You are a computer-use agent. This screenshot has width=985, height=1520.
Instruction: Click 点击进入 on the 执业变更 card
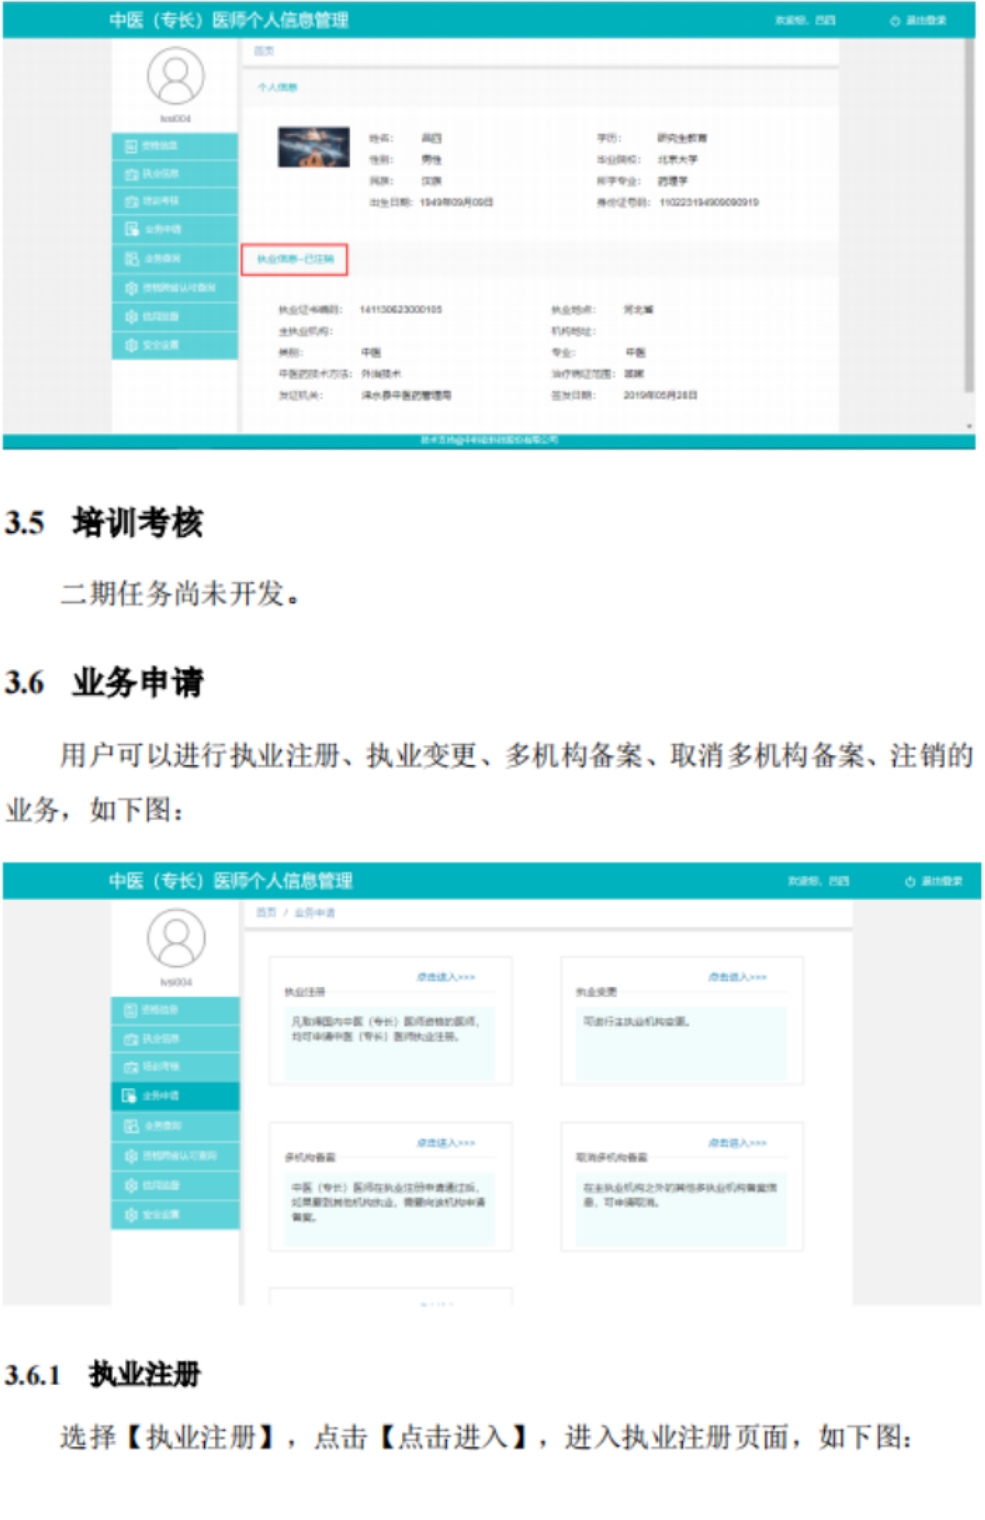tap(738, 977)
